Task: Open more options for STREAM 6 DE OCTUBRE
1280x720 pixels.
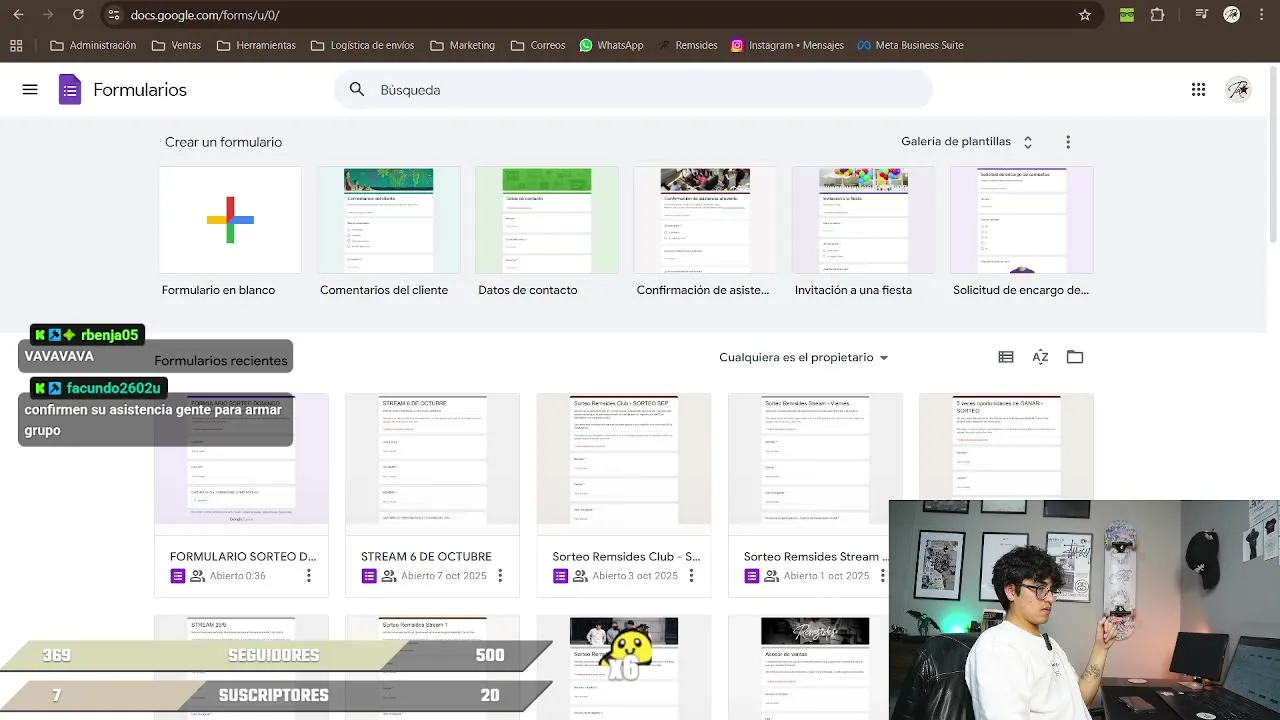Action: tap(500, 576)
